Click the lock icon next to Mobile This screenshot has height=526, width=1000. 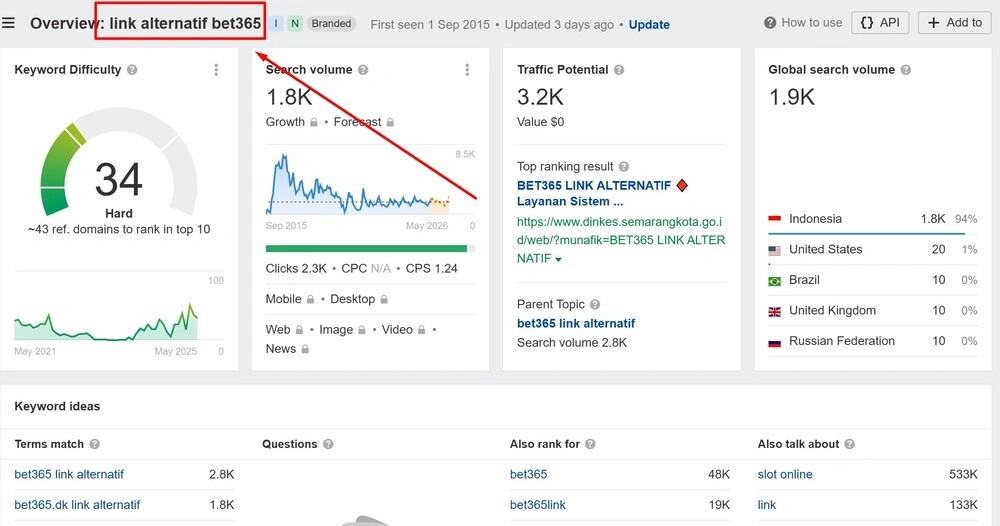pyautogui.click(x=310, y=299)
